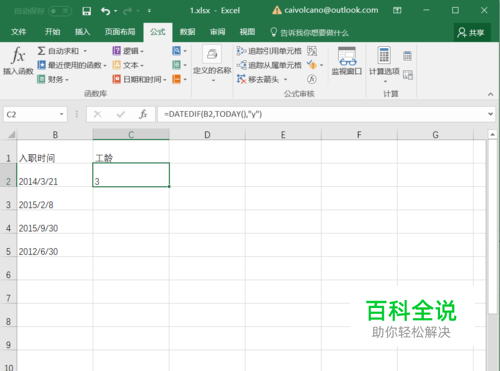
Task: Open the Financial 财务 functions menu
Action: click(53, 79)
